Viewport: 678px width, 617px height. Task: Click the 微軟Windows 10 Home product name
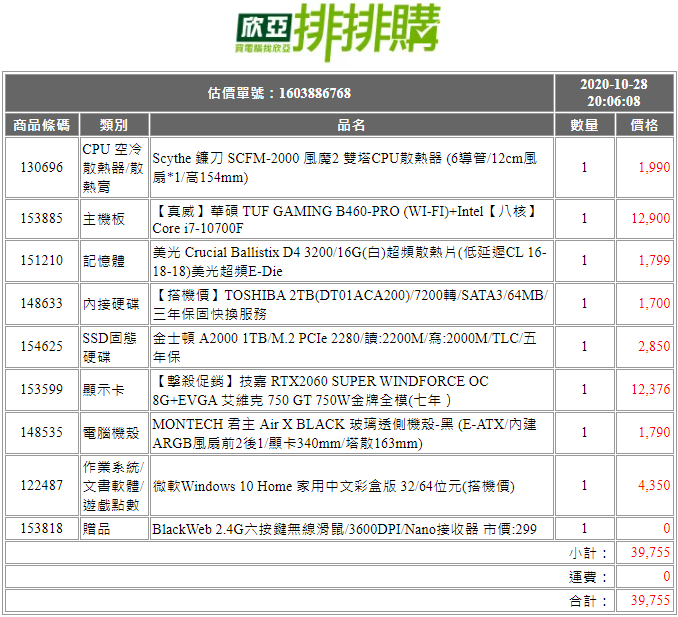(333, 486)
